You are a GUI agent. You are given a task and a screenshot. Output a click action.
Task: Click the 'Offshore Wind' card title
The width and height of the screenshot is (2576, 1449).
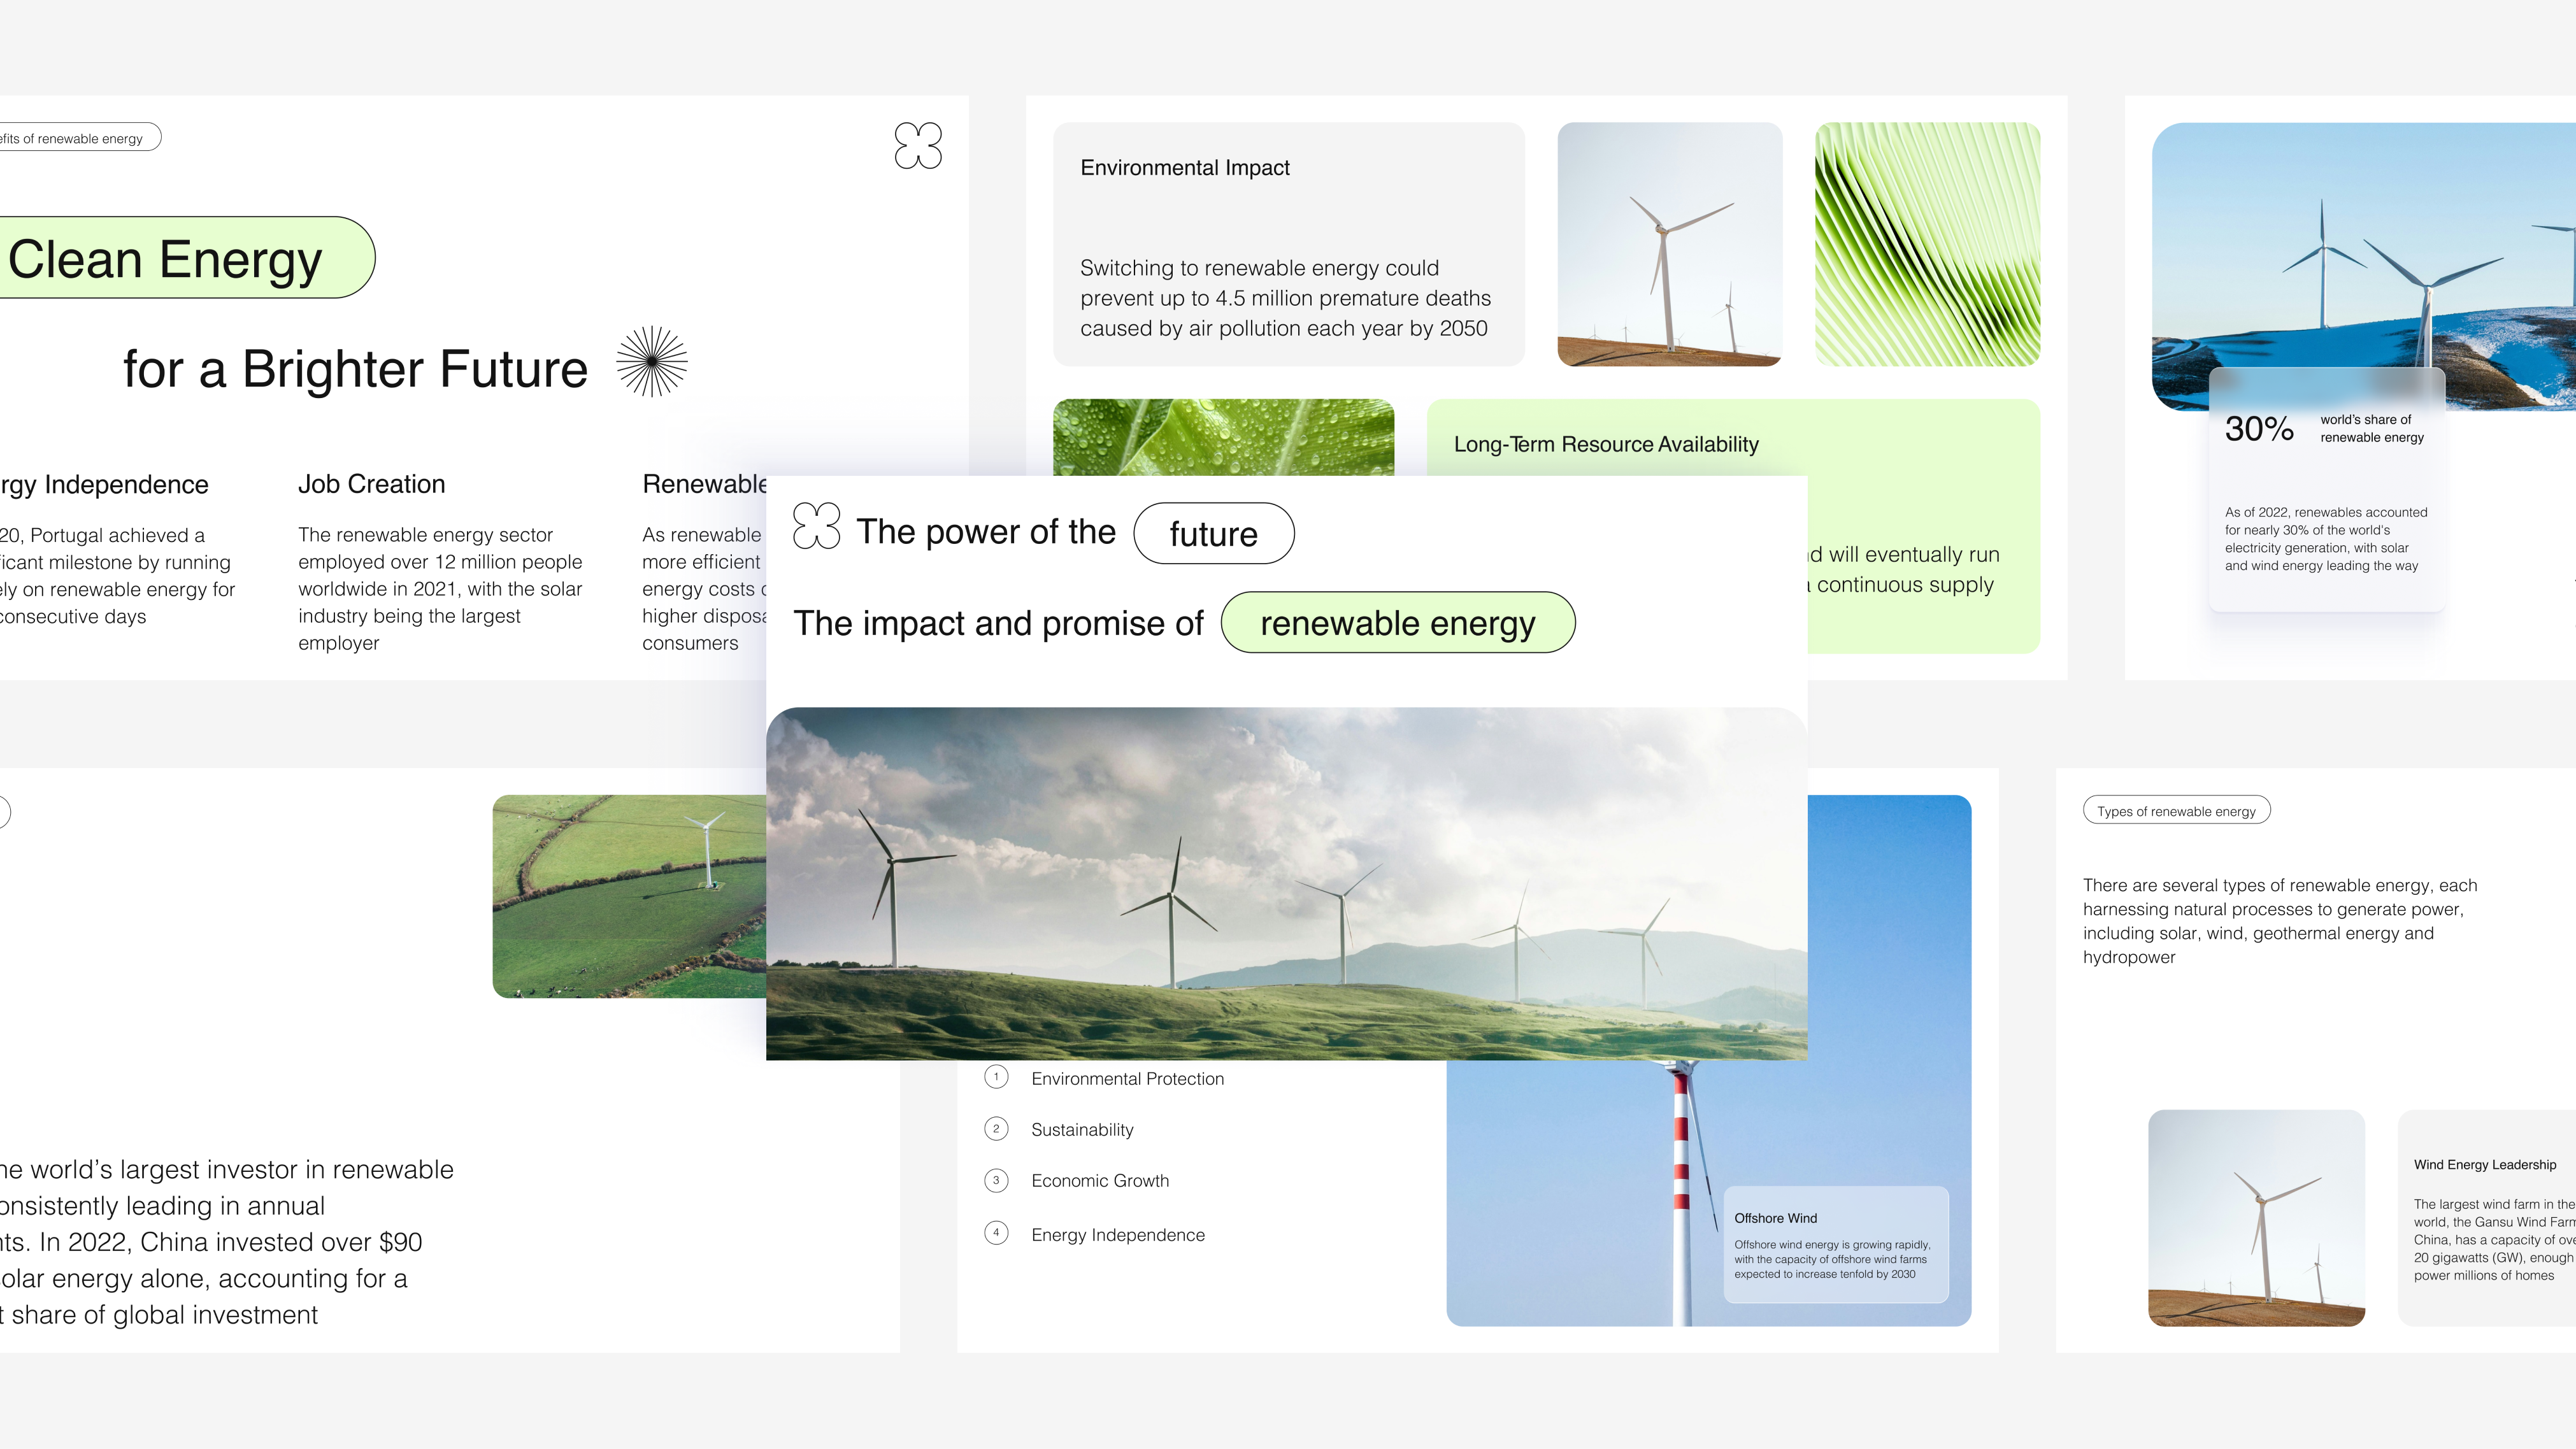[x=1776, y=1218]
